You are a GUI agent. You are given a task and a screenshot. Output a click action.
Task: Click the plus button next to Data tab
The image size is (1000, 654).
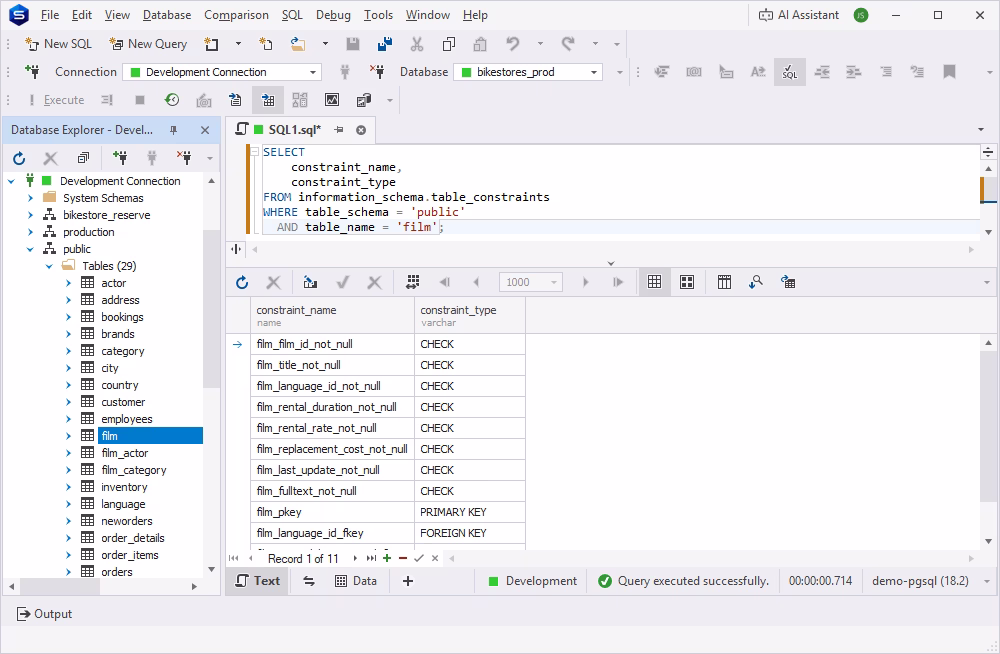point(408,581)
